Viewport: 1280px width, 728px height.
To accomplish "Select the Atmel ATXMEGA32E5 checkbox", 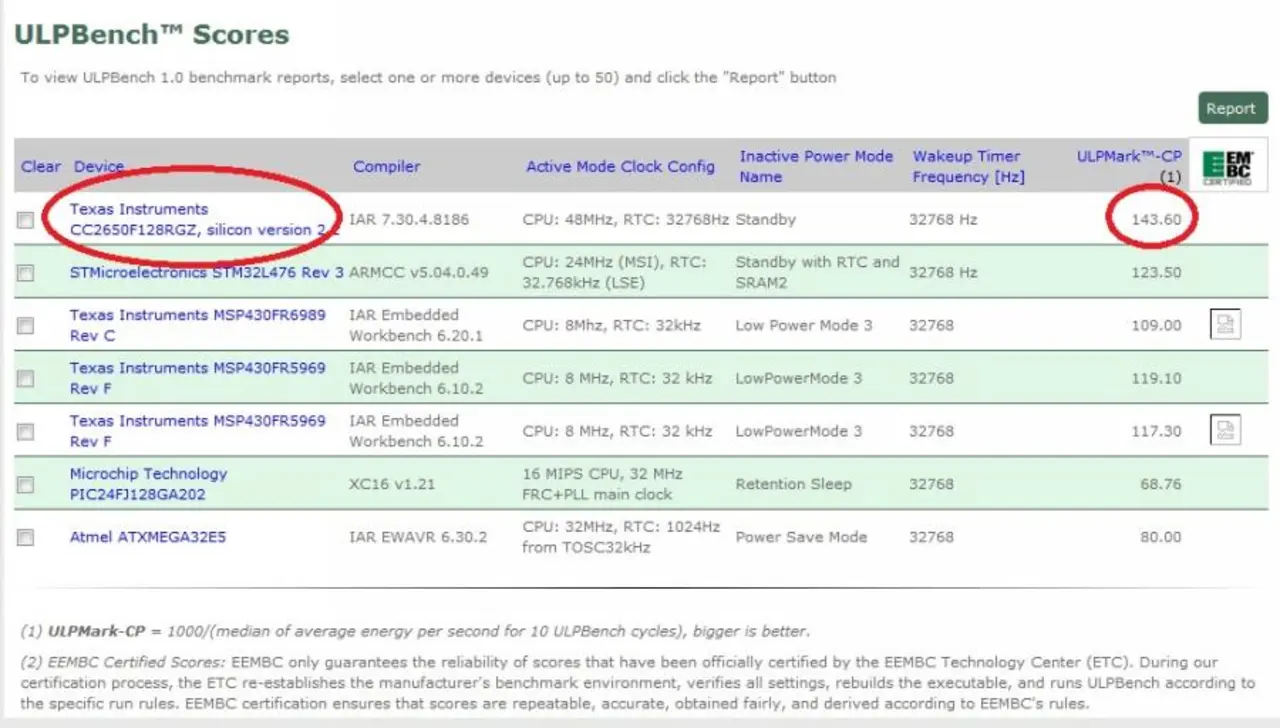I will point(25,537).
